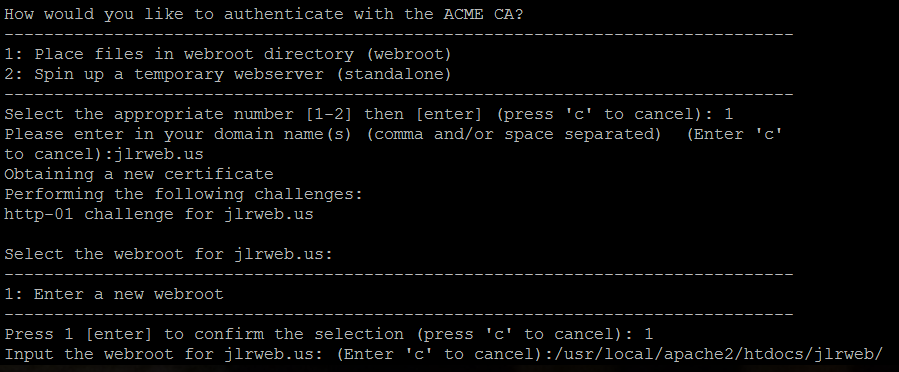Select option 1: Place files in webroot directory
Viewport: 899px width, 372px height.
coord(228,54)
